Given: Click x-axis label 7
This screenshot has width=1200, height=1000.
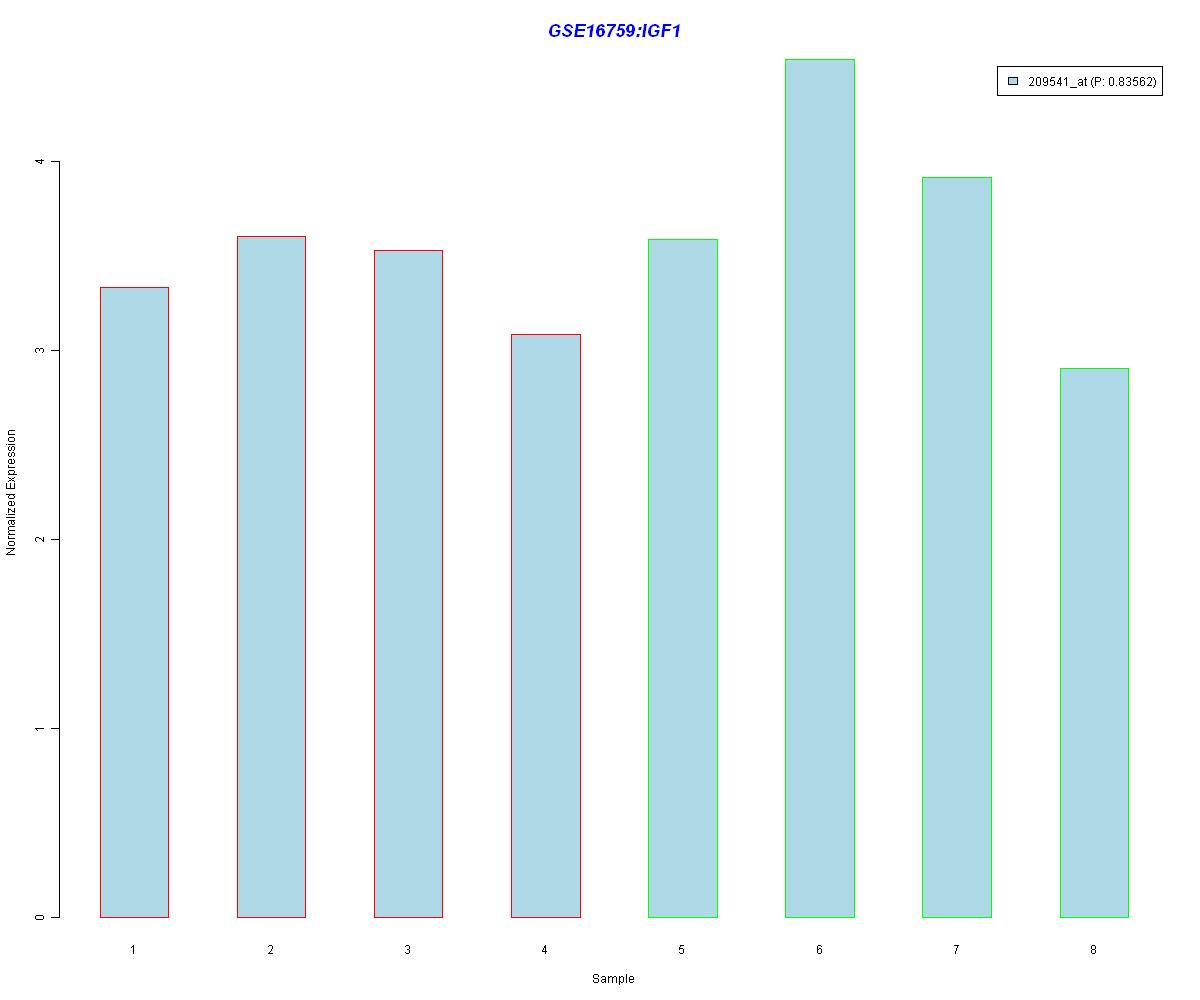Looking at the screenshot, I should [x=956, y=949].
